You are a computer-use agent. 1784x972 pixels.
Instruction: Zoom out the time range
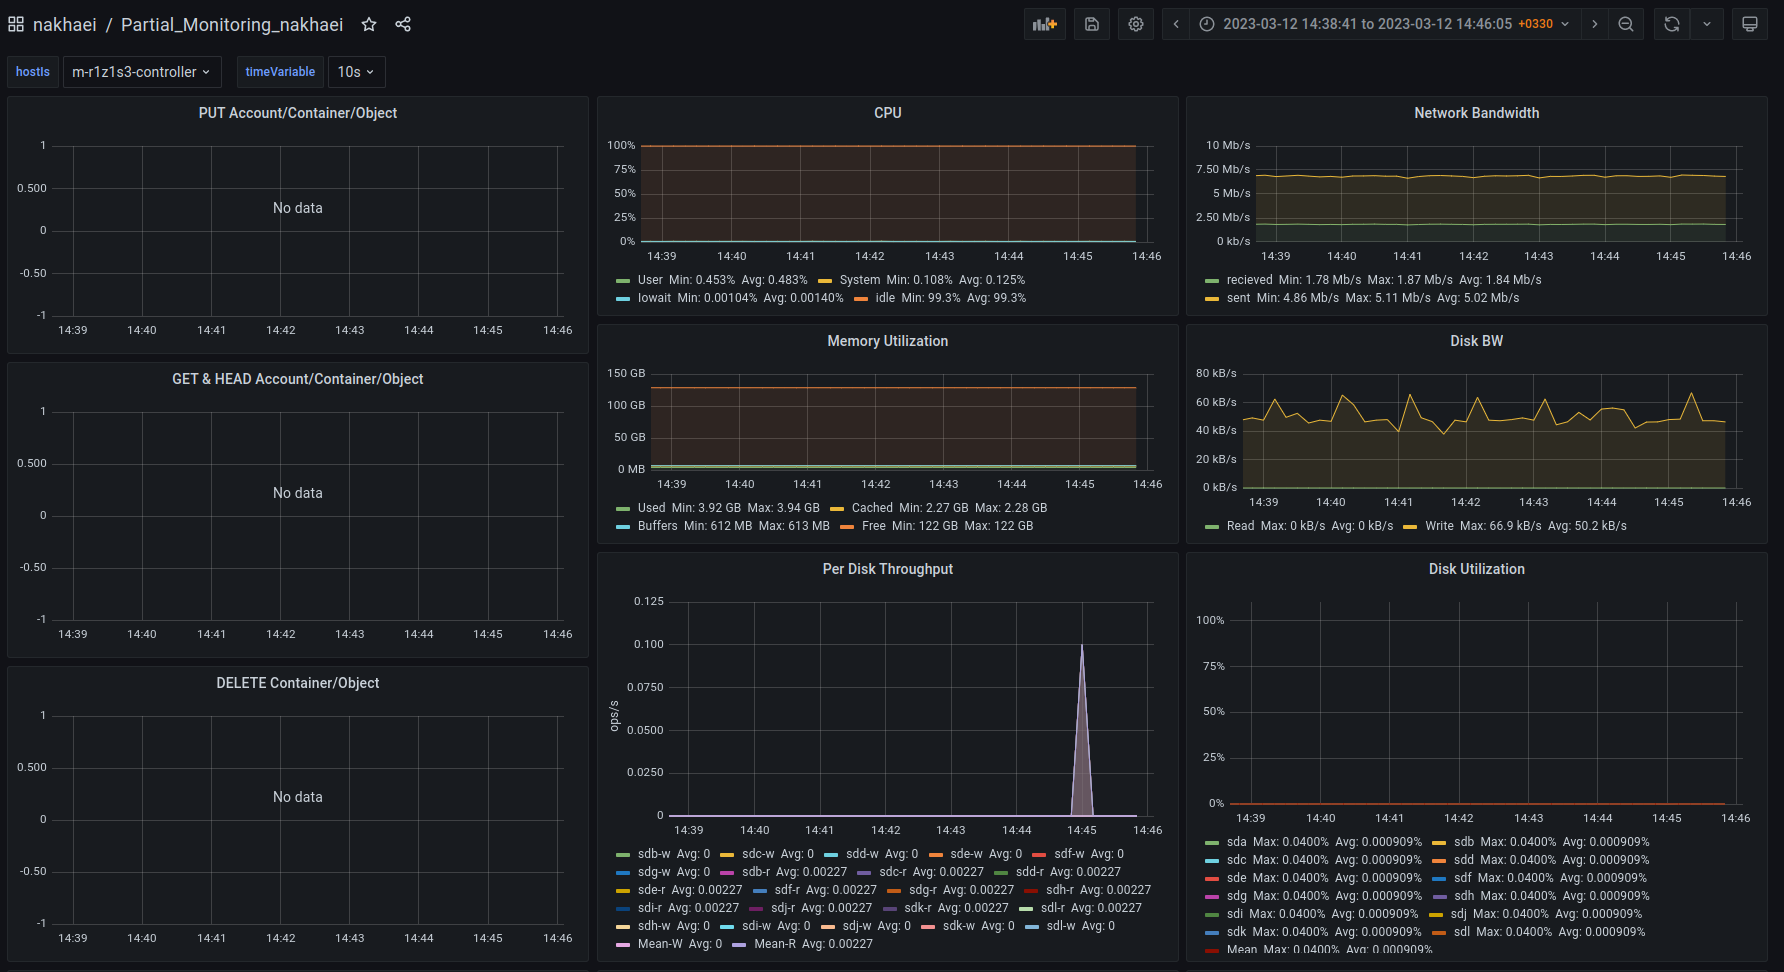[x=1626, y=24]
